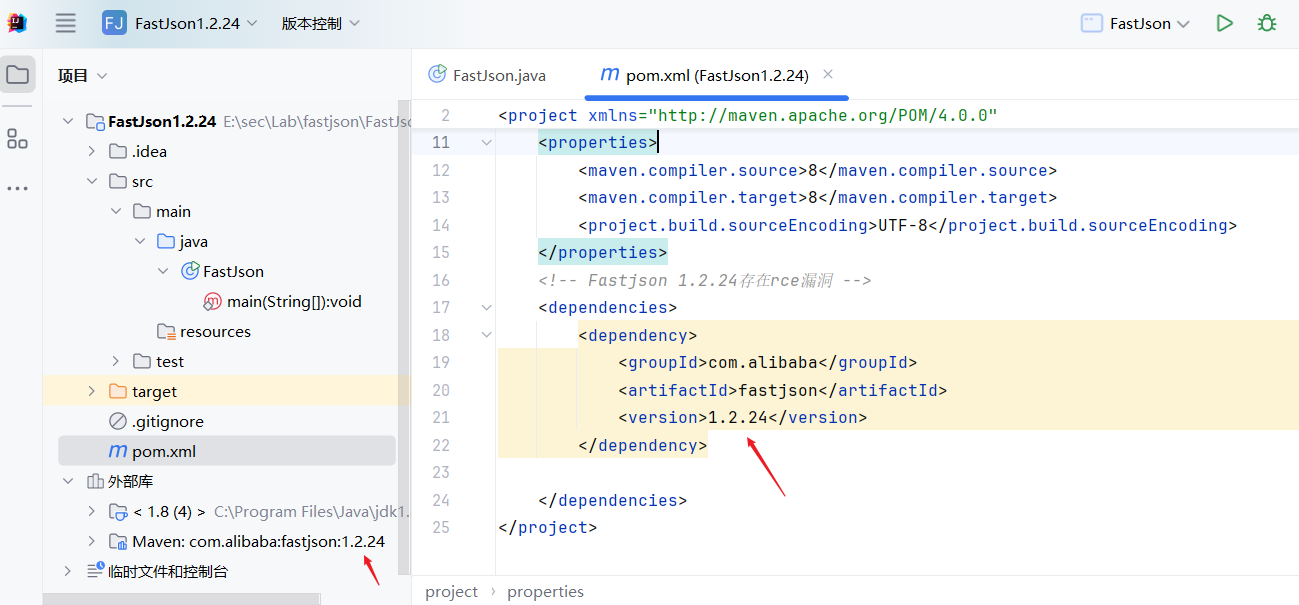Click the FJ project badge icon
The width and height of the screenshot is (1299, 605).
[x=114, y=23]
